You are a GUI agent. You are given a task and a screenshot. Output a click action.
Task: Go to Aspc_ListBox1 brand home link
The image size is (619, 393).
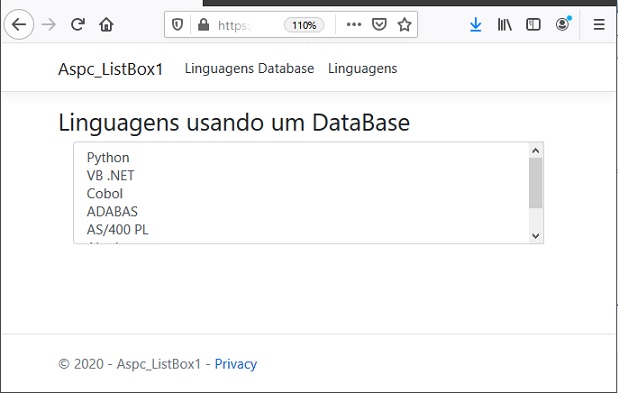111,69
